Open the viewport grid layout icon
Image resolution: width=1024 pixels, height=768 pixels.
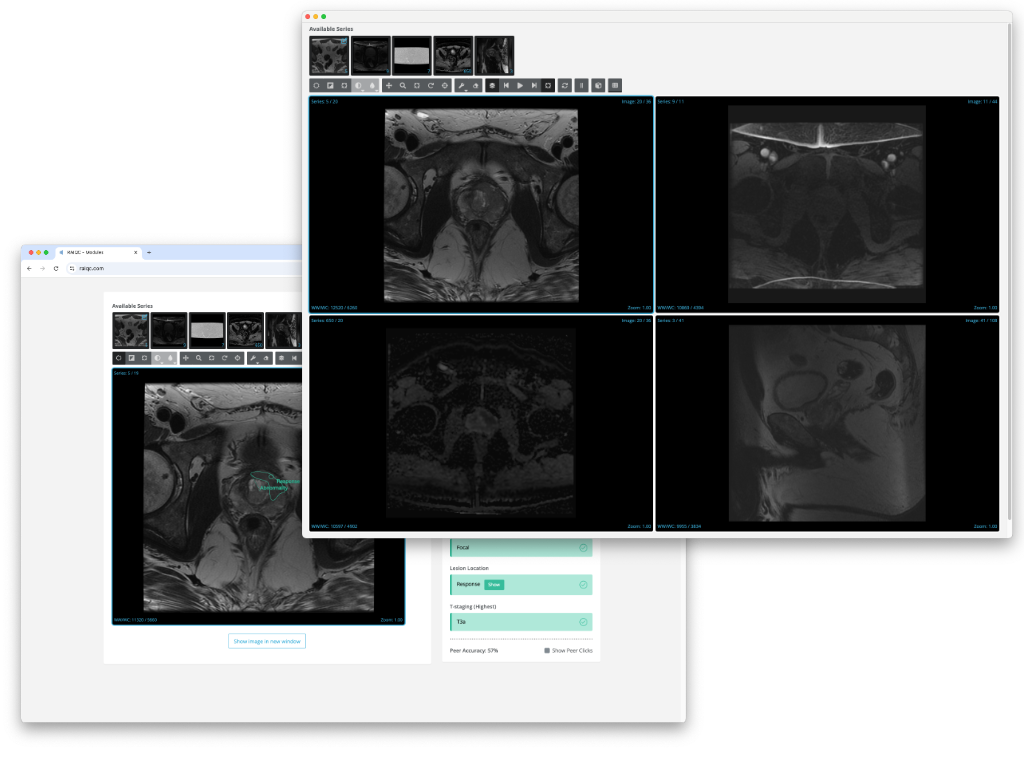pos(614,85)
